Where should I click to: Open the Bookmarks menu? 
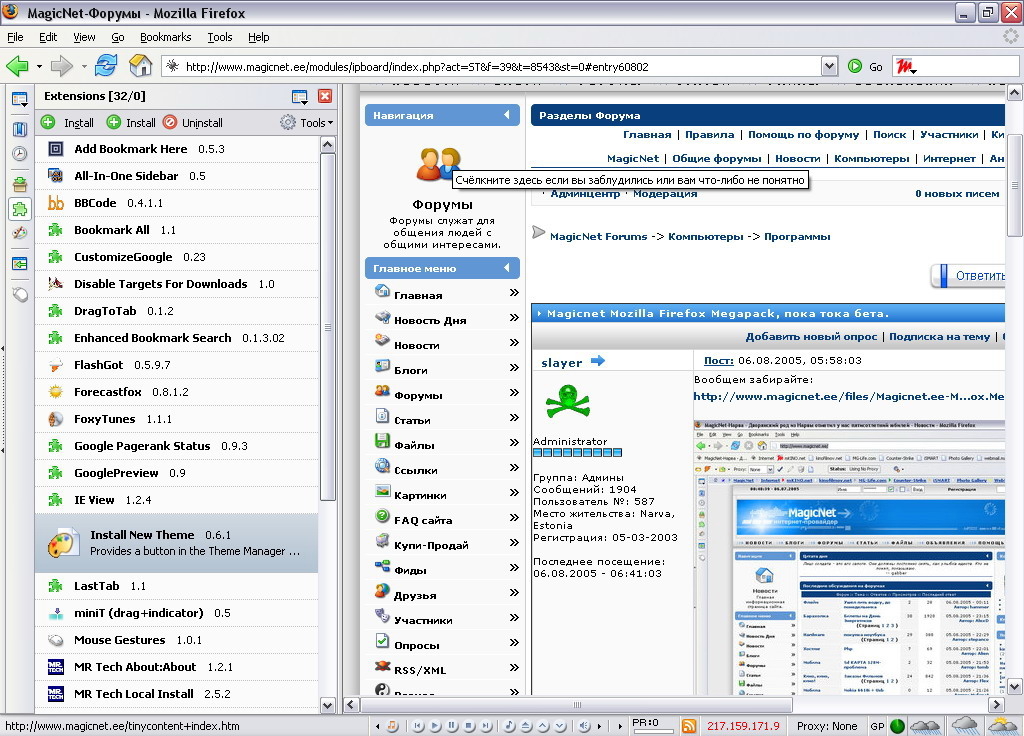166,37
